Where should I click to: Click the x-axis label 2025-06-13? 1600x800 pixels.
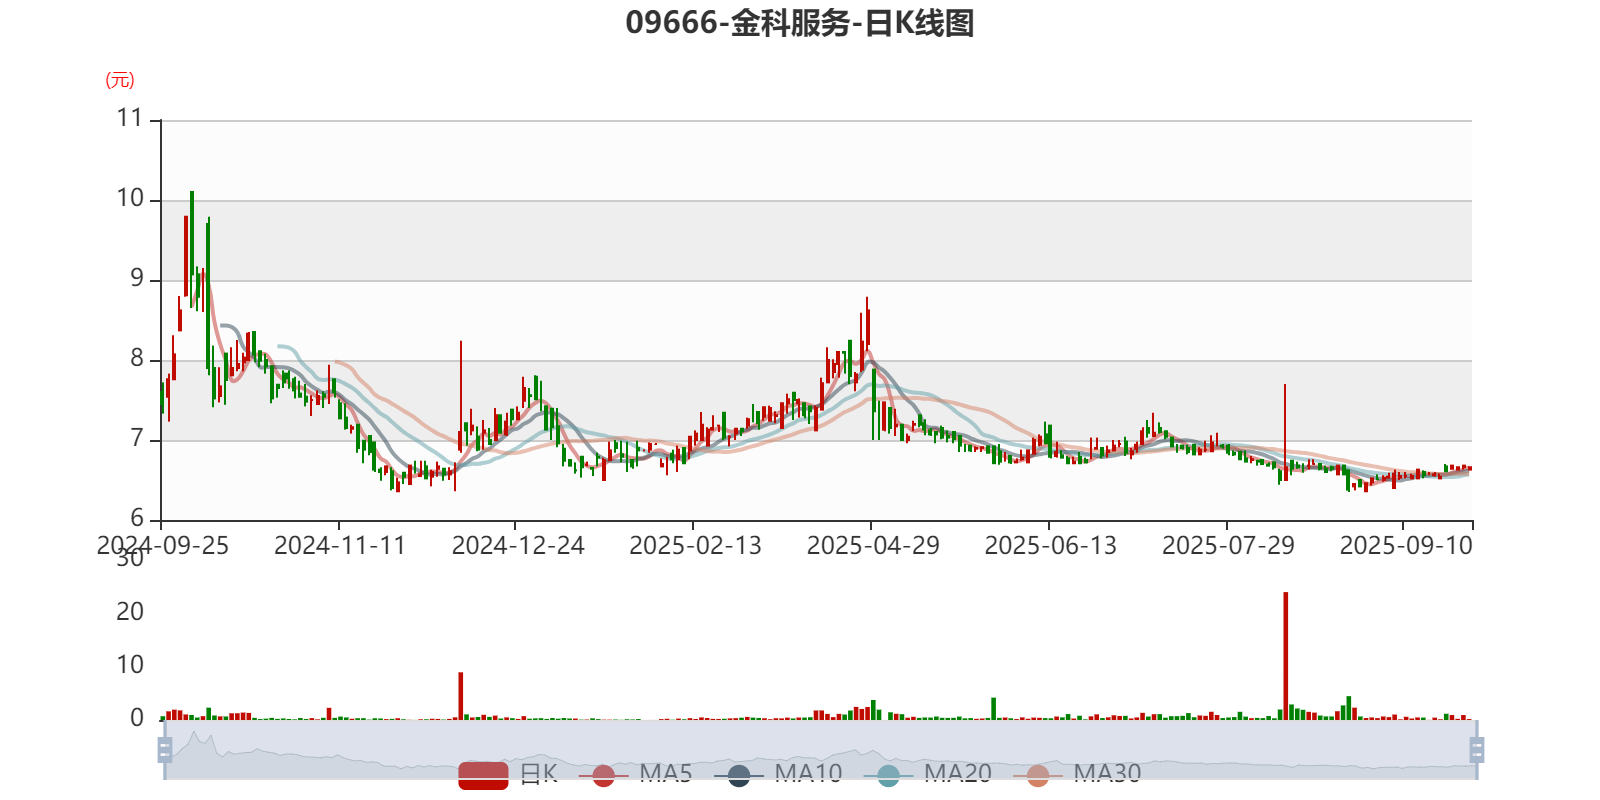coord(1050,545)
